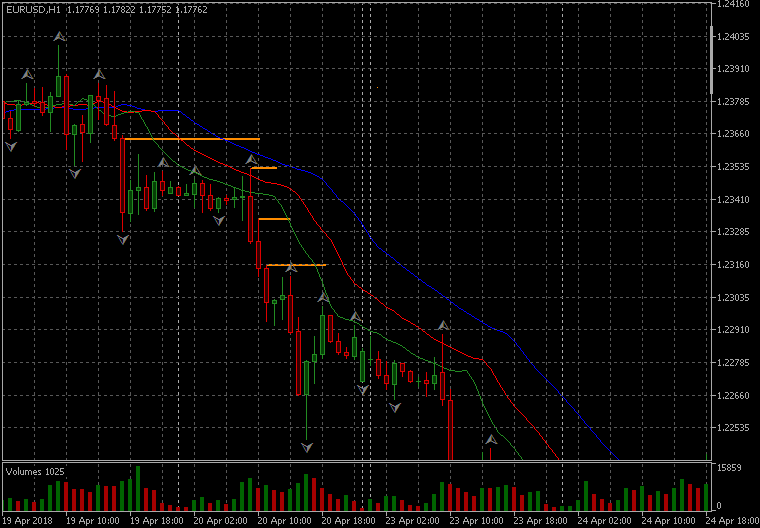This screenshot has width=760, height=528.
Task: Click the 23 Apr 02:00 time label
Action: pos(413,520)
